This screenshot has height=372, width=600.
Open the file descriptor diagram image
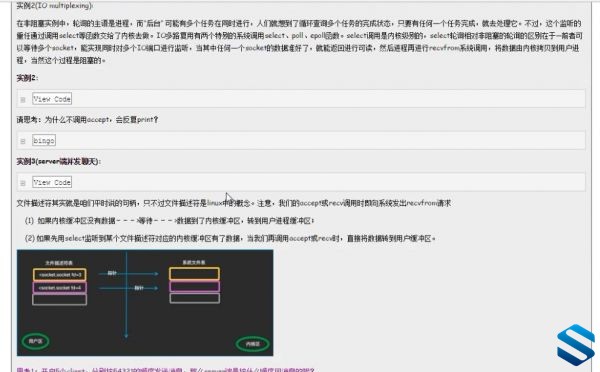(145, 303)
